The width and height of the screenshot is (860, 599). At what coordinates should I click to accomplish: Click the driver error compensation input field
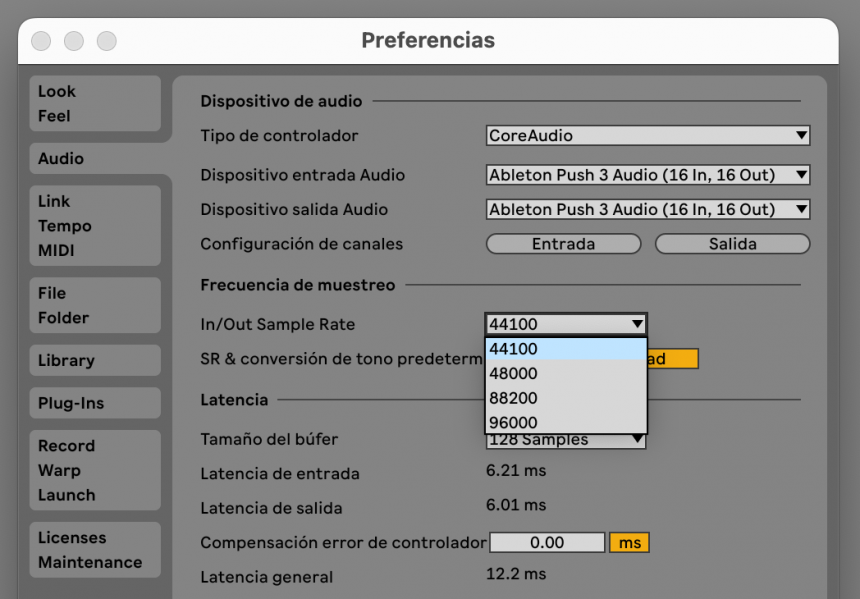pyautogui.click(x=547, y=541)
